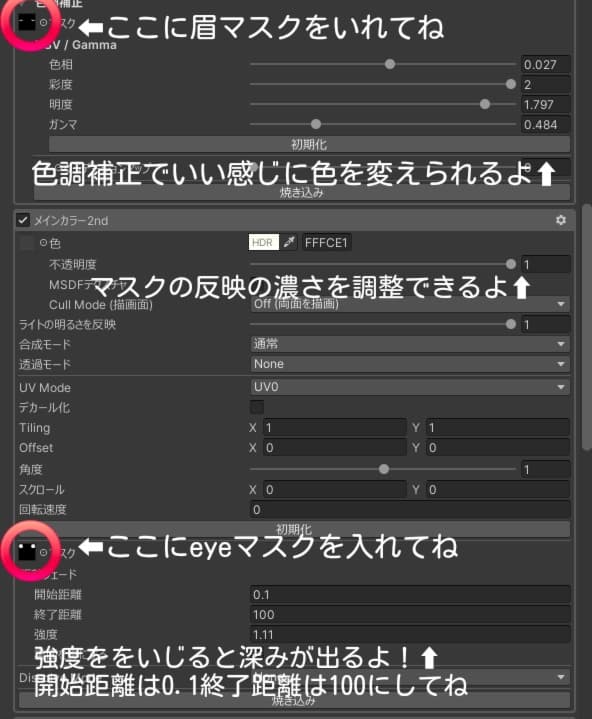Click the 回転速度 label
The height and width of the screenshot is (719, 592).
[x=43, y=509]
